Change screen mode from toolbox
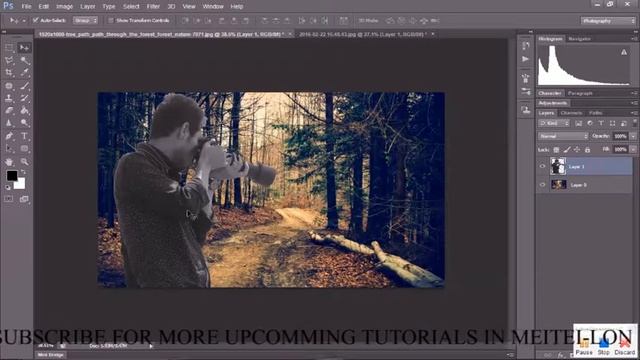The width and height of the screenshot is (640, 360). coord(24,199)
